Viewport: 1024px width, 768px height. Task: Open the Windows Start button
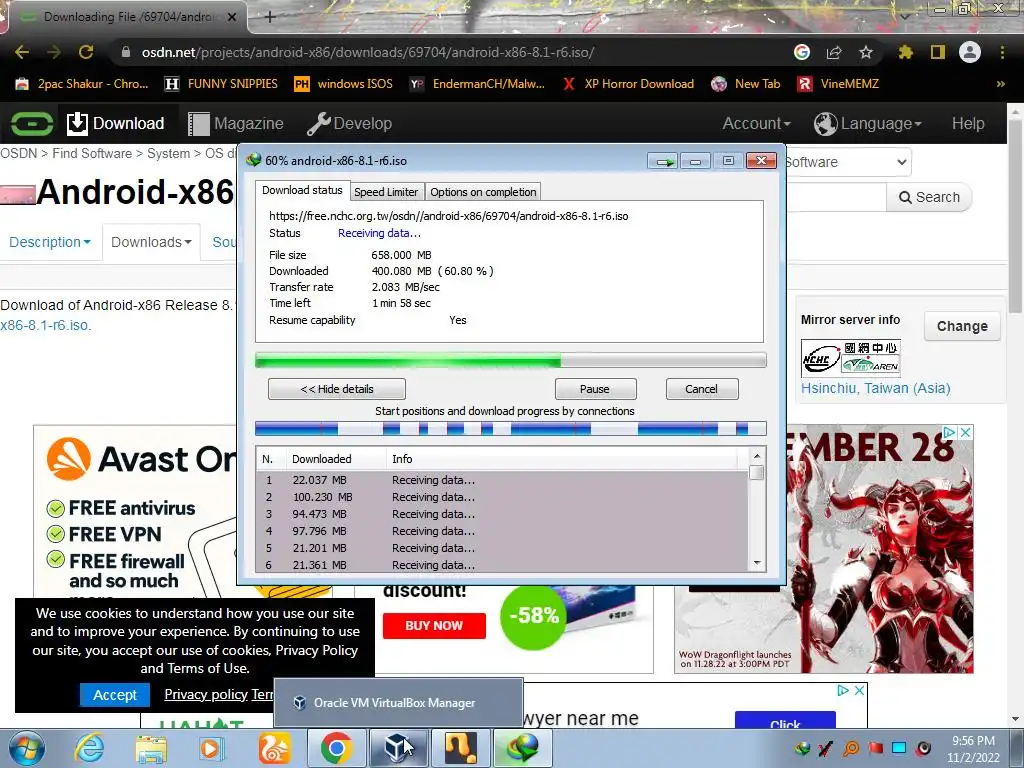click(26, 748)
